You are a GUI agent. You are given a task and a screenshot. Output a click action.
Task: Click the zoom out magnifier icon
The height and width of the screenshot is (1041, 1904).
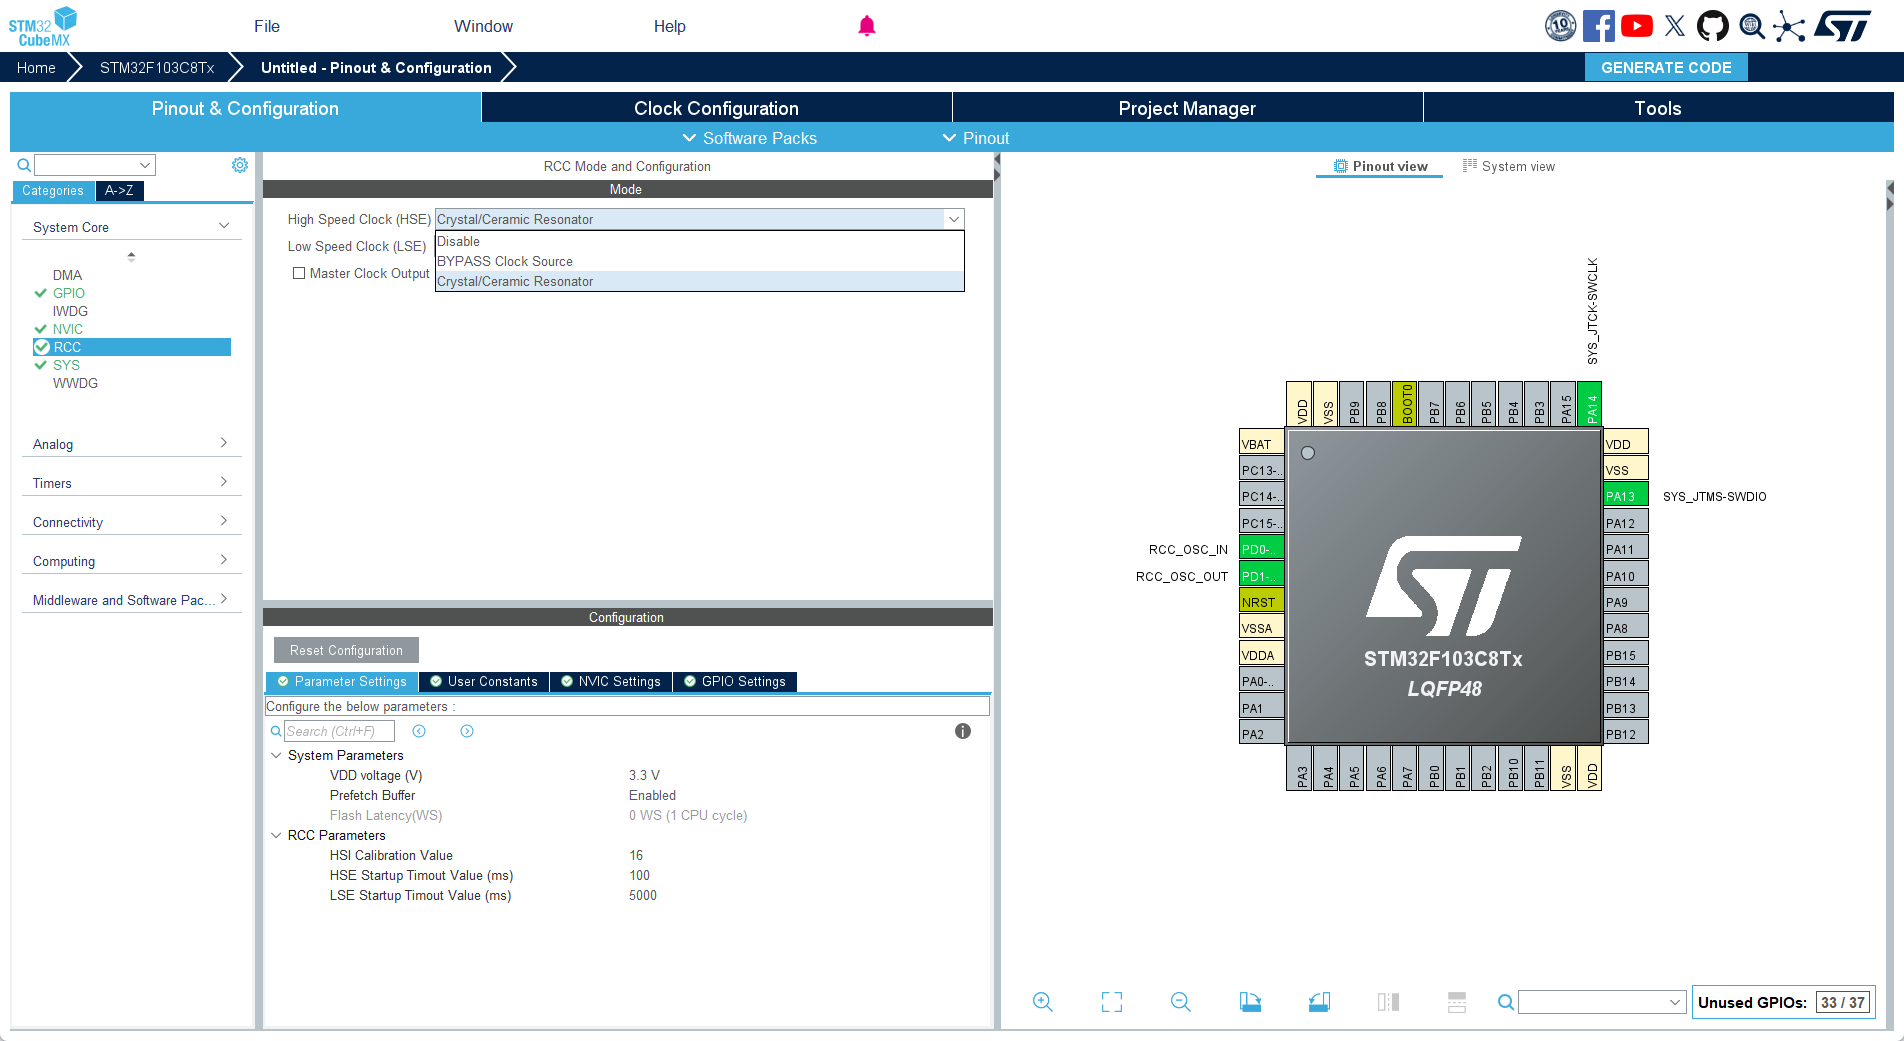pos(1180,1002)
